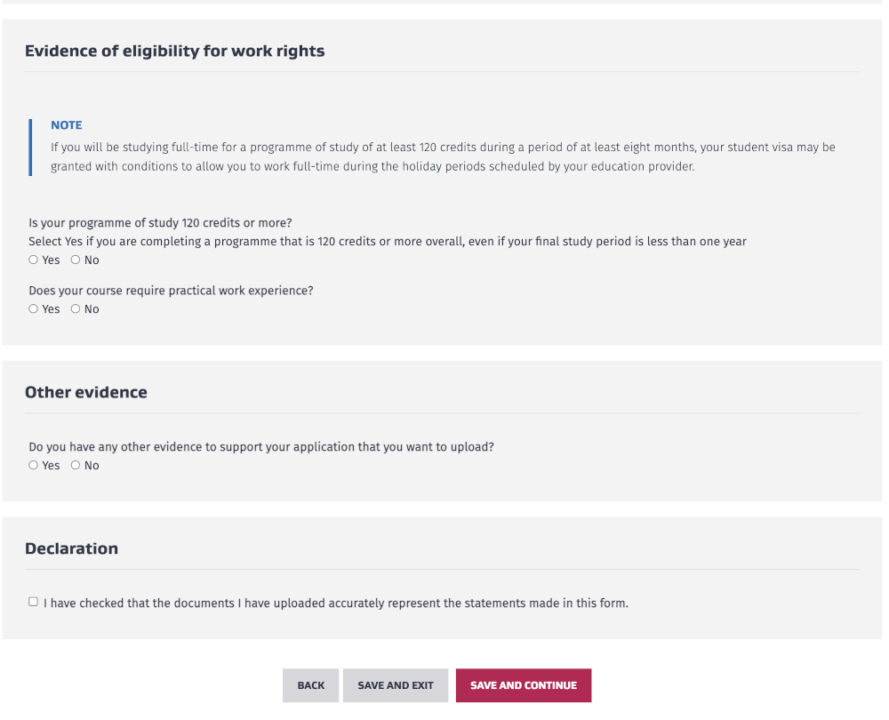889x720 pixels.
Task: Choose No for 120 credits programme question
Action: (x=75, y=260)
